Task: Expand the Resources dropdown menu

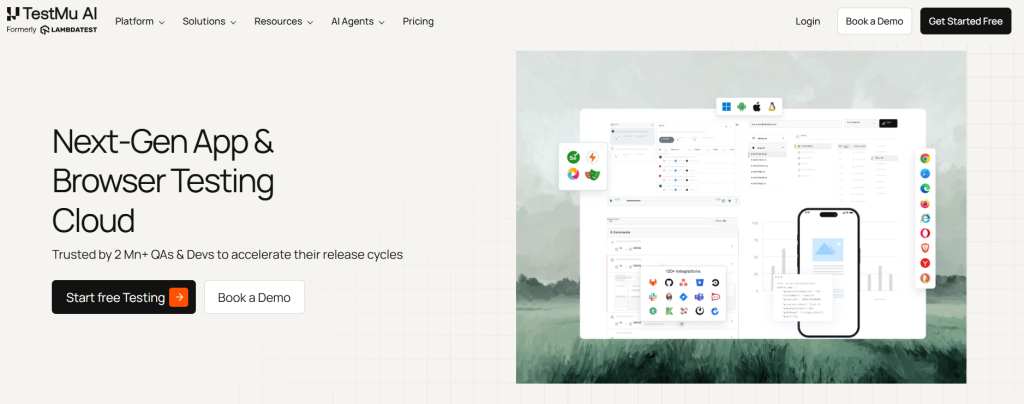Action: coord(283,21)
